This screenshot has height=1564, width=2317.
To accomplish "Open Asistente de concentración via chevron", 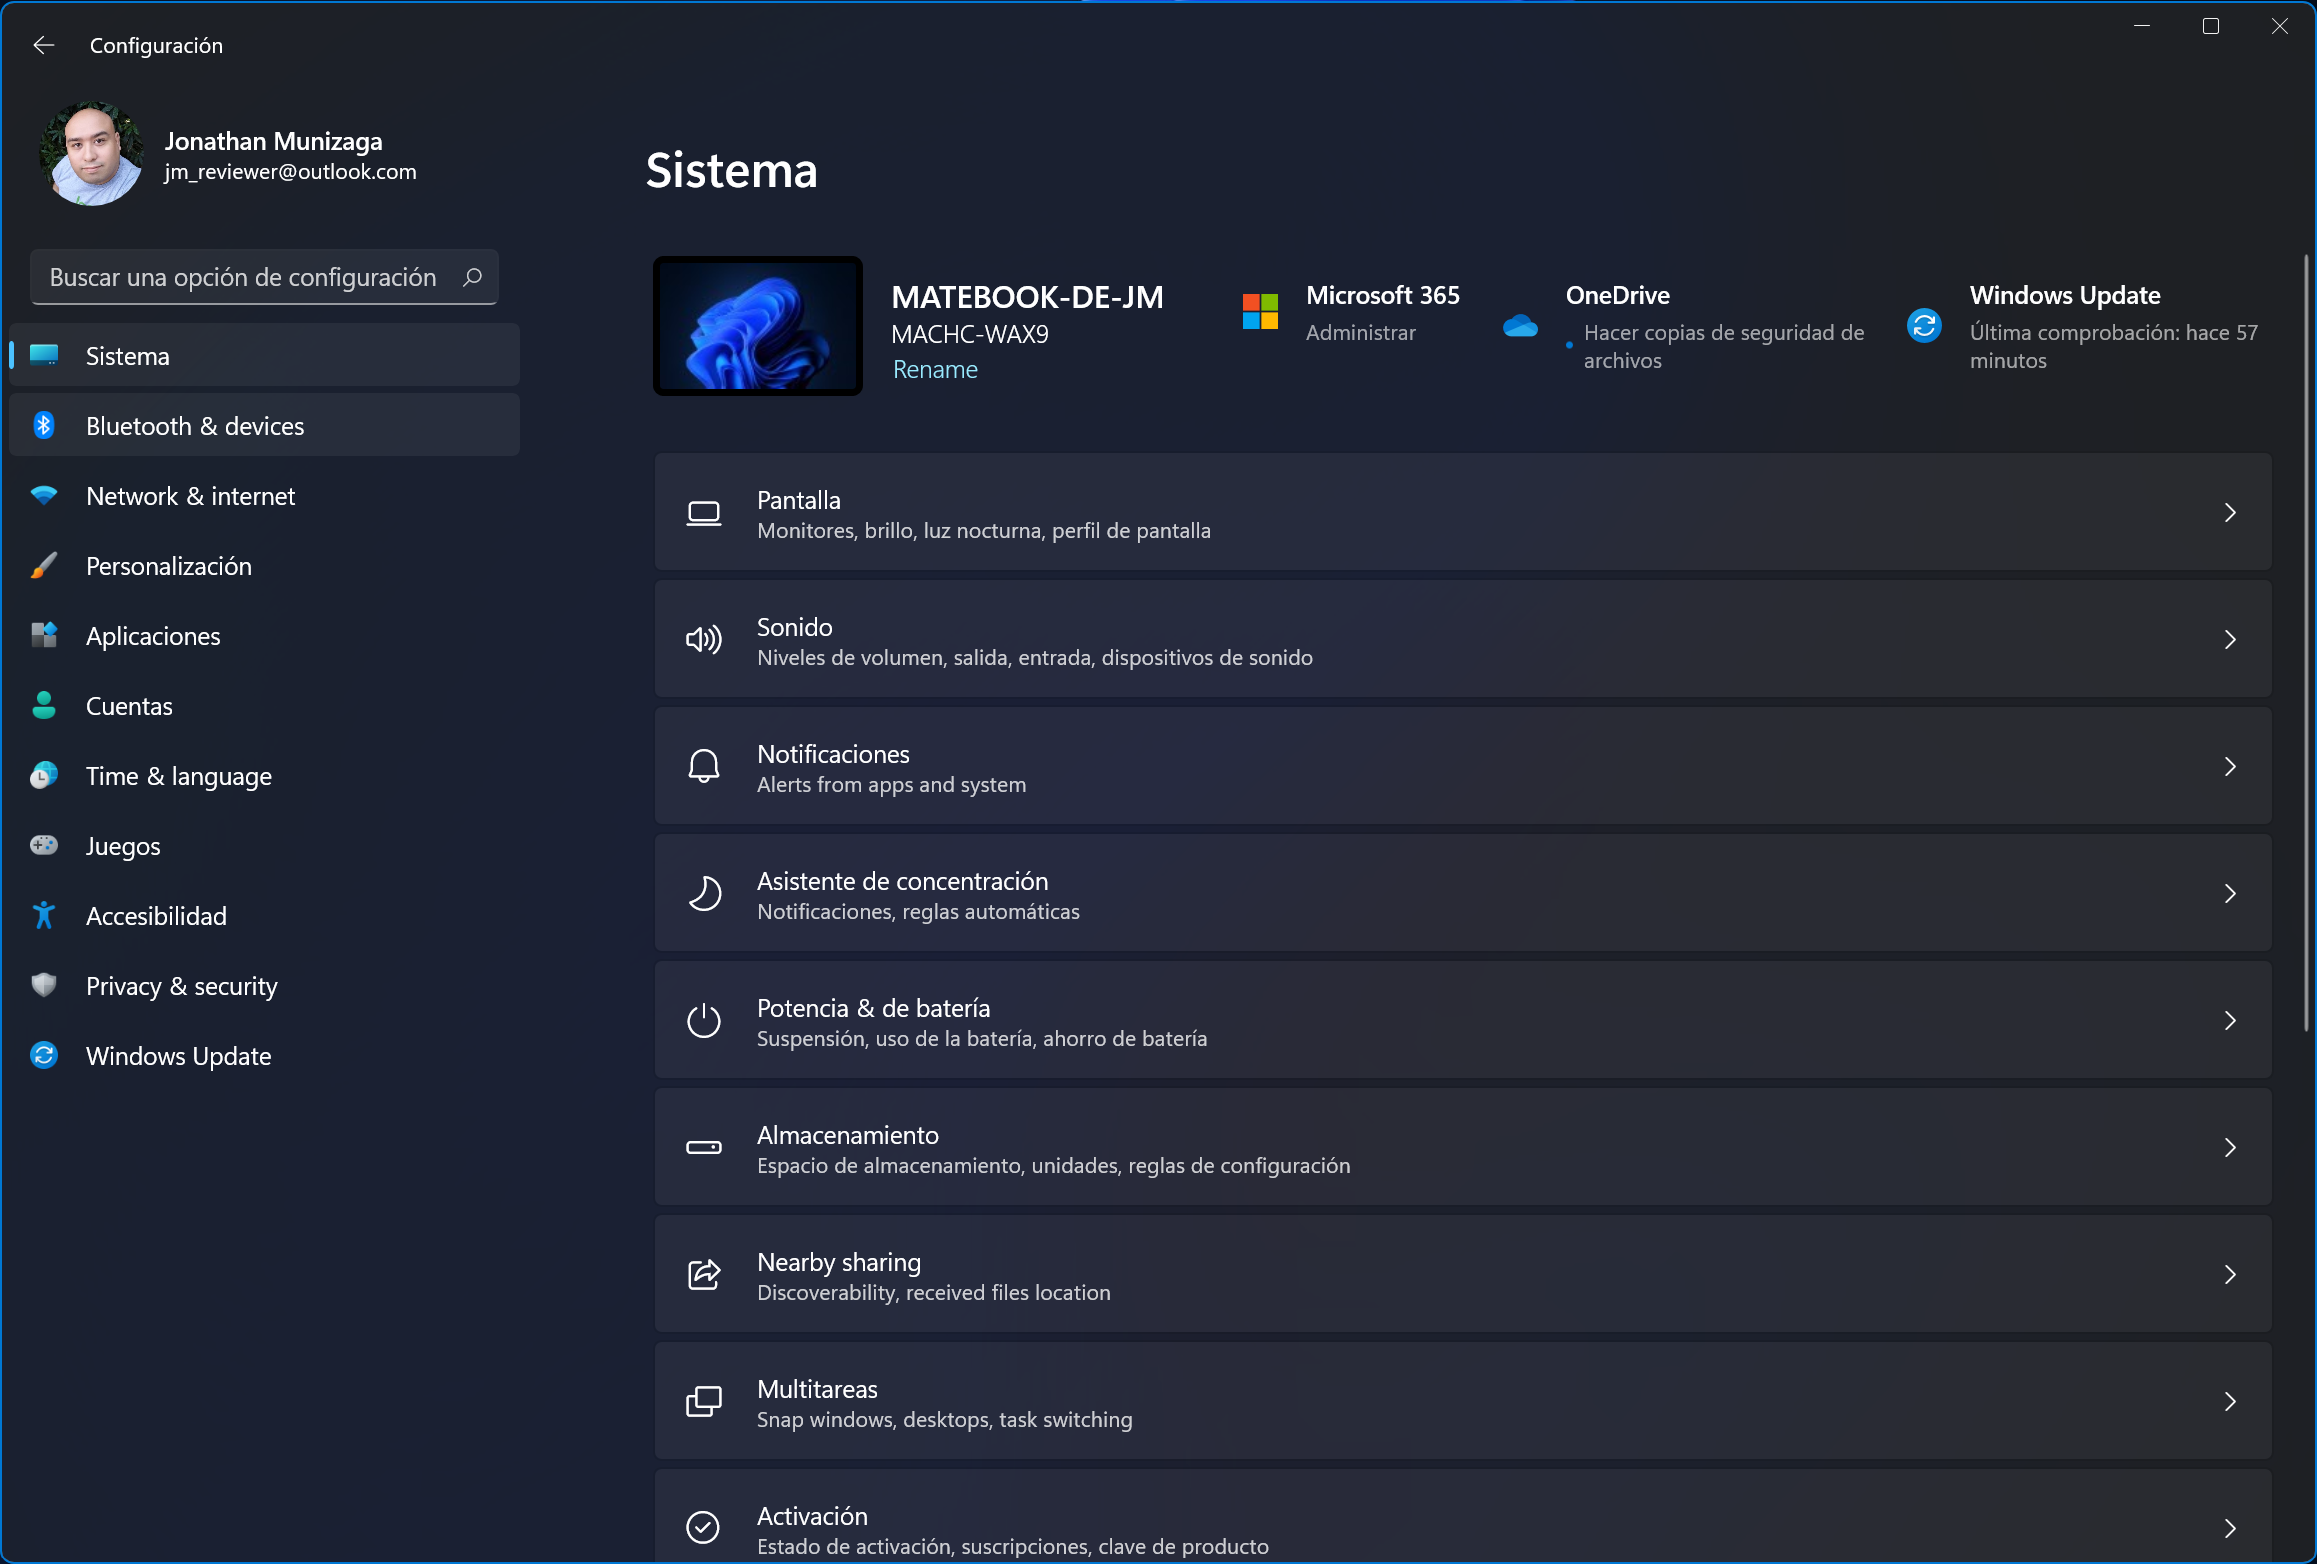I will [2230, 894].
